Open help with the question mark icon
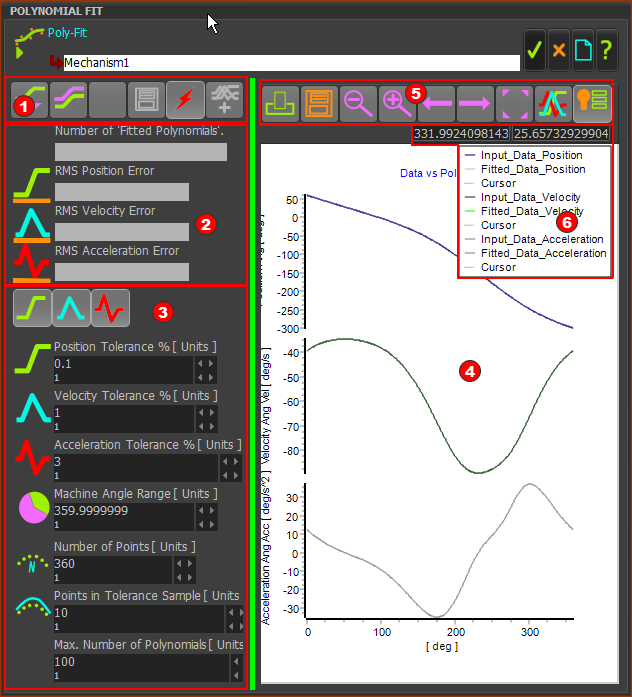632x697 pixels. [x=607, y=50]
